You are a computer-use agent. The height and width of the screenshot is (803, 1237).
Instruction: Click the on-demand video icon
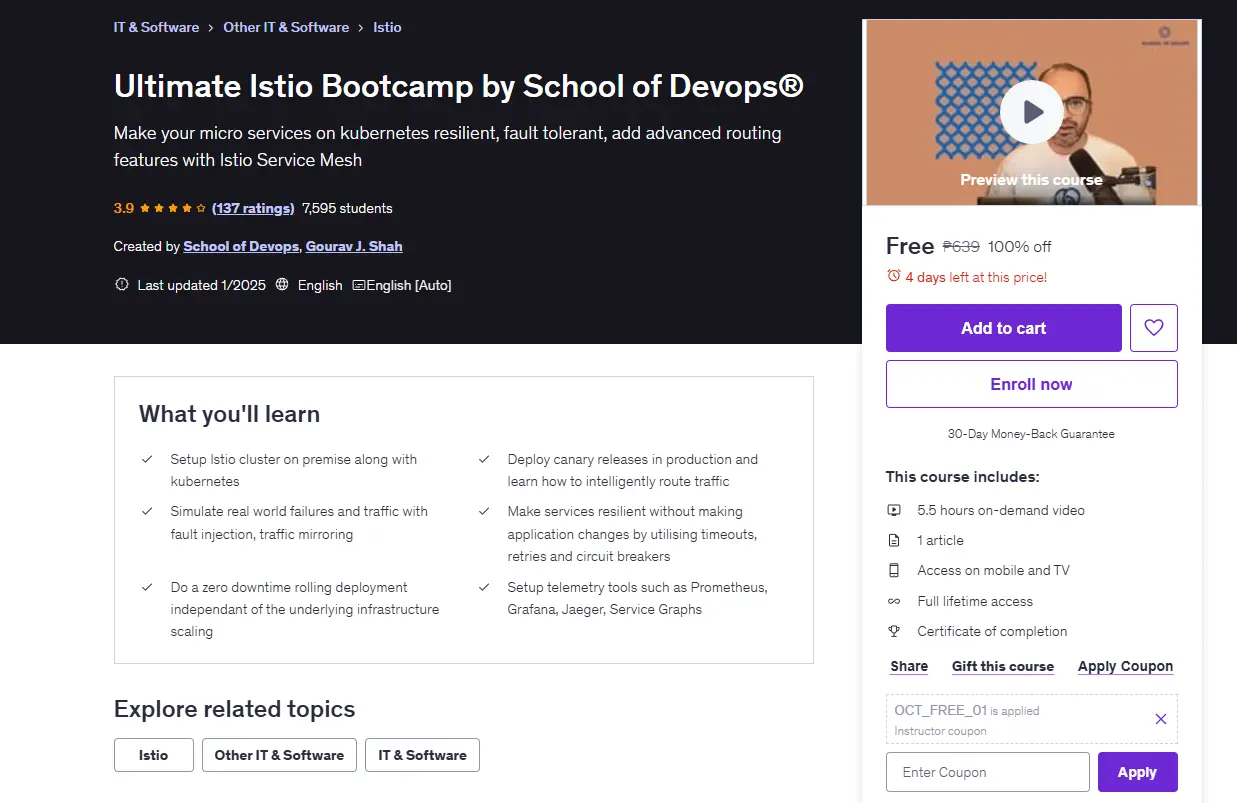point(894,510)
